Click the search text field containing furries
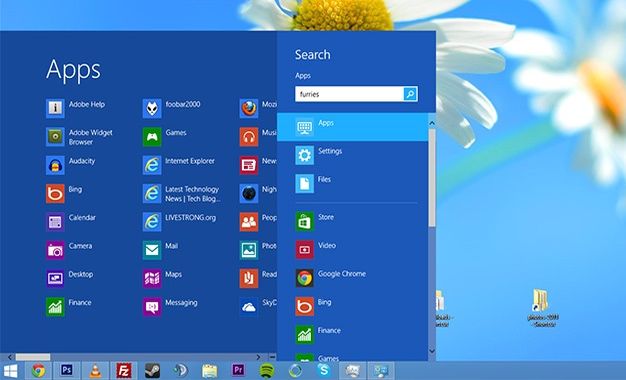Viewport: 626px width, 380px height. (x=349, y=94)
